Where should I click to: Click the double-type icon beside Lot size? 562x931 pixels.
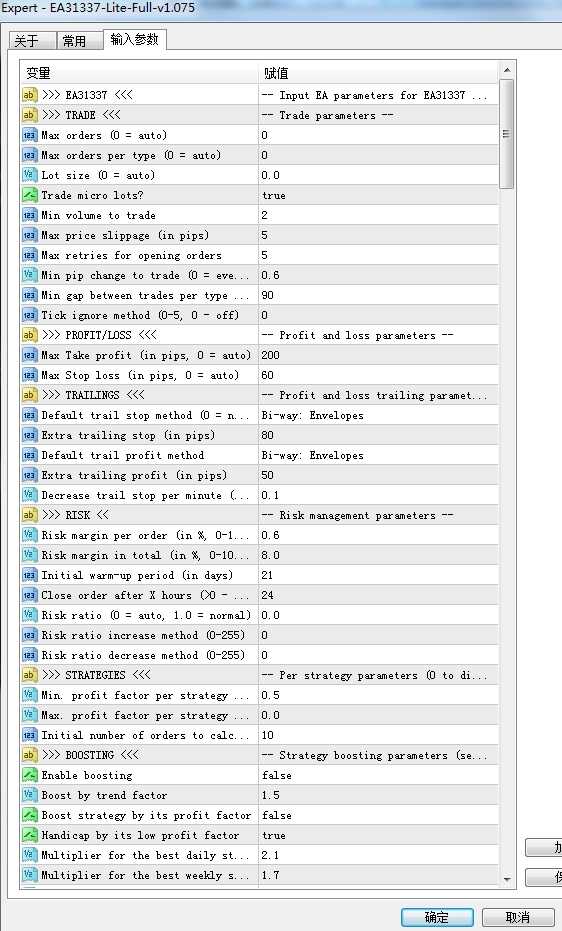click(29, 175)
